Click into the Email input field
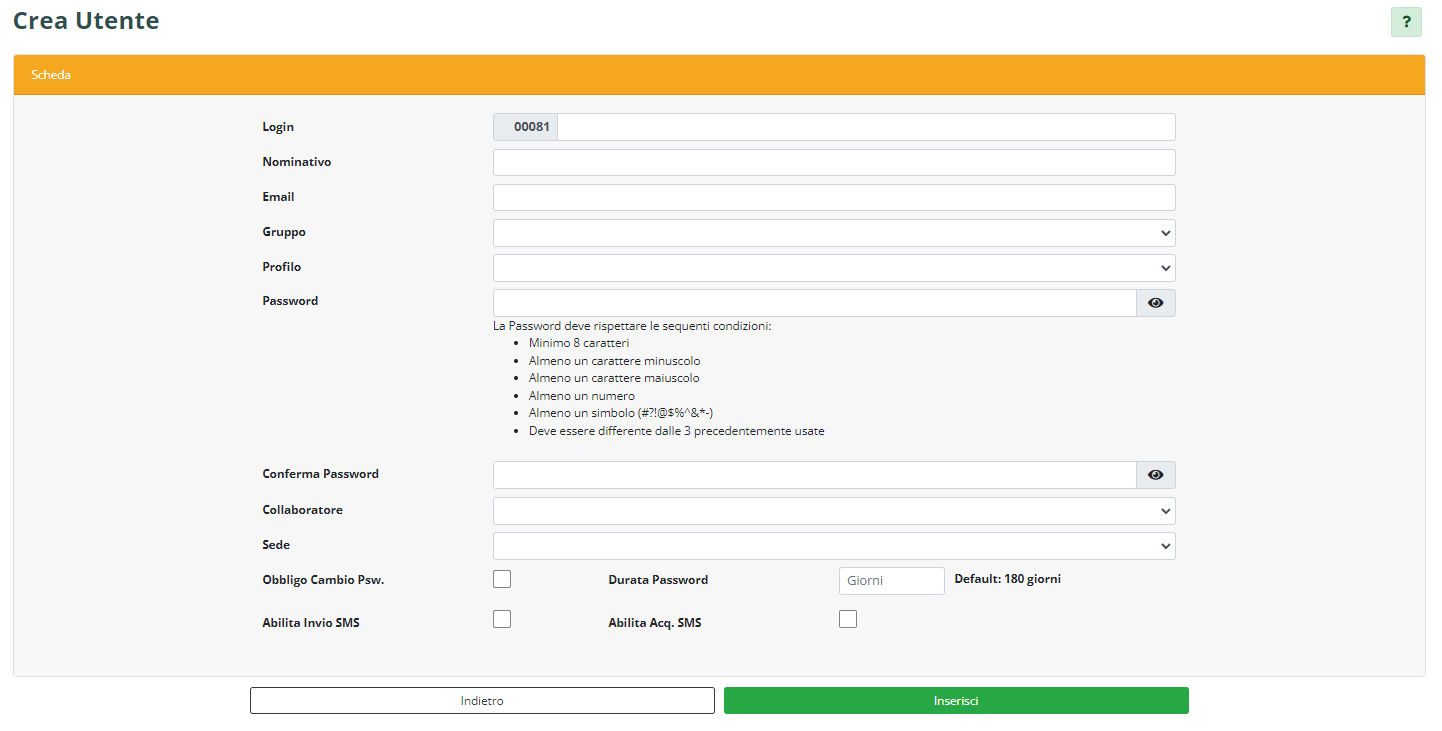Screen dimensions: 1442x731 click(833, 198)
